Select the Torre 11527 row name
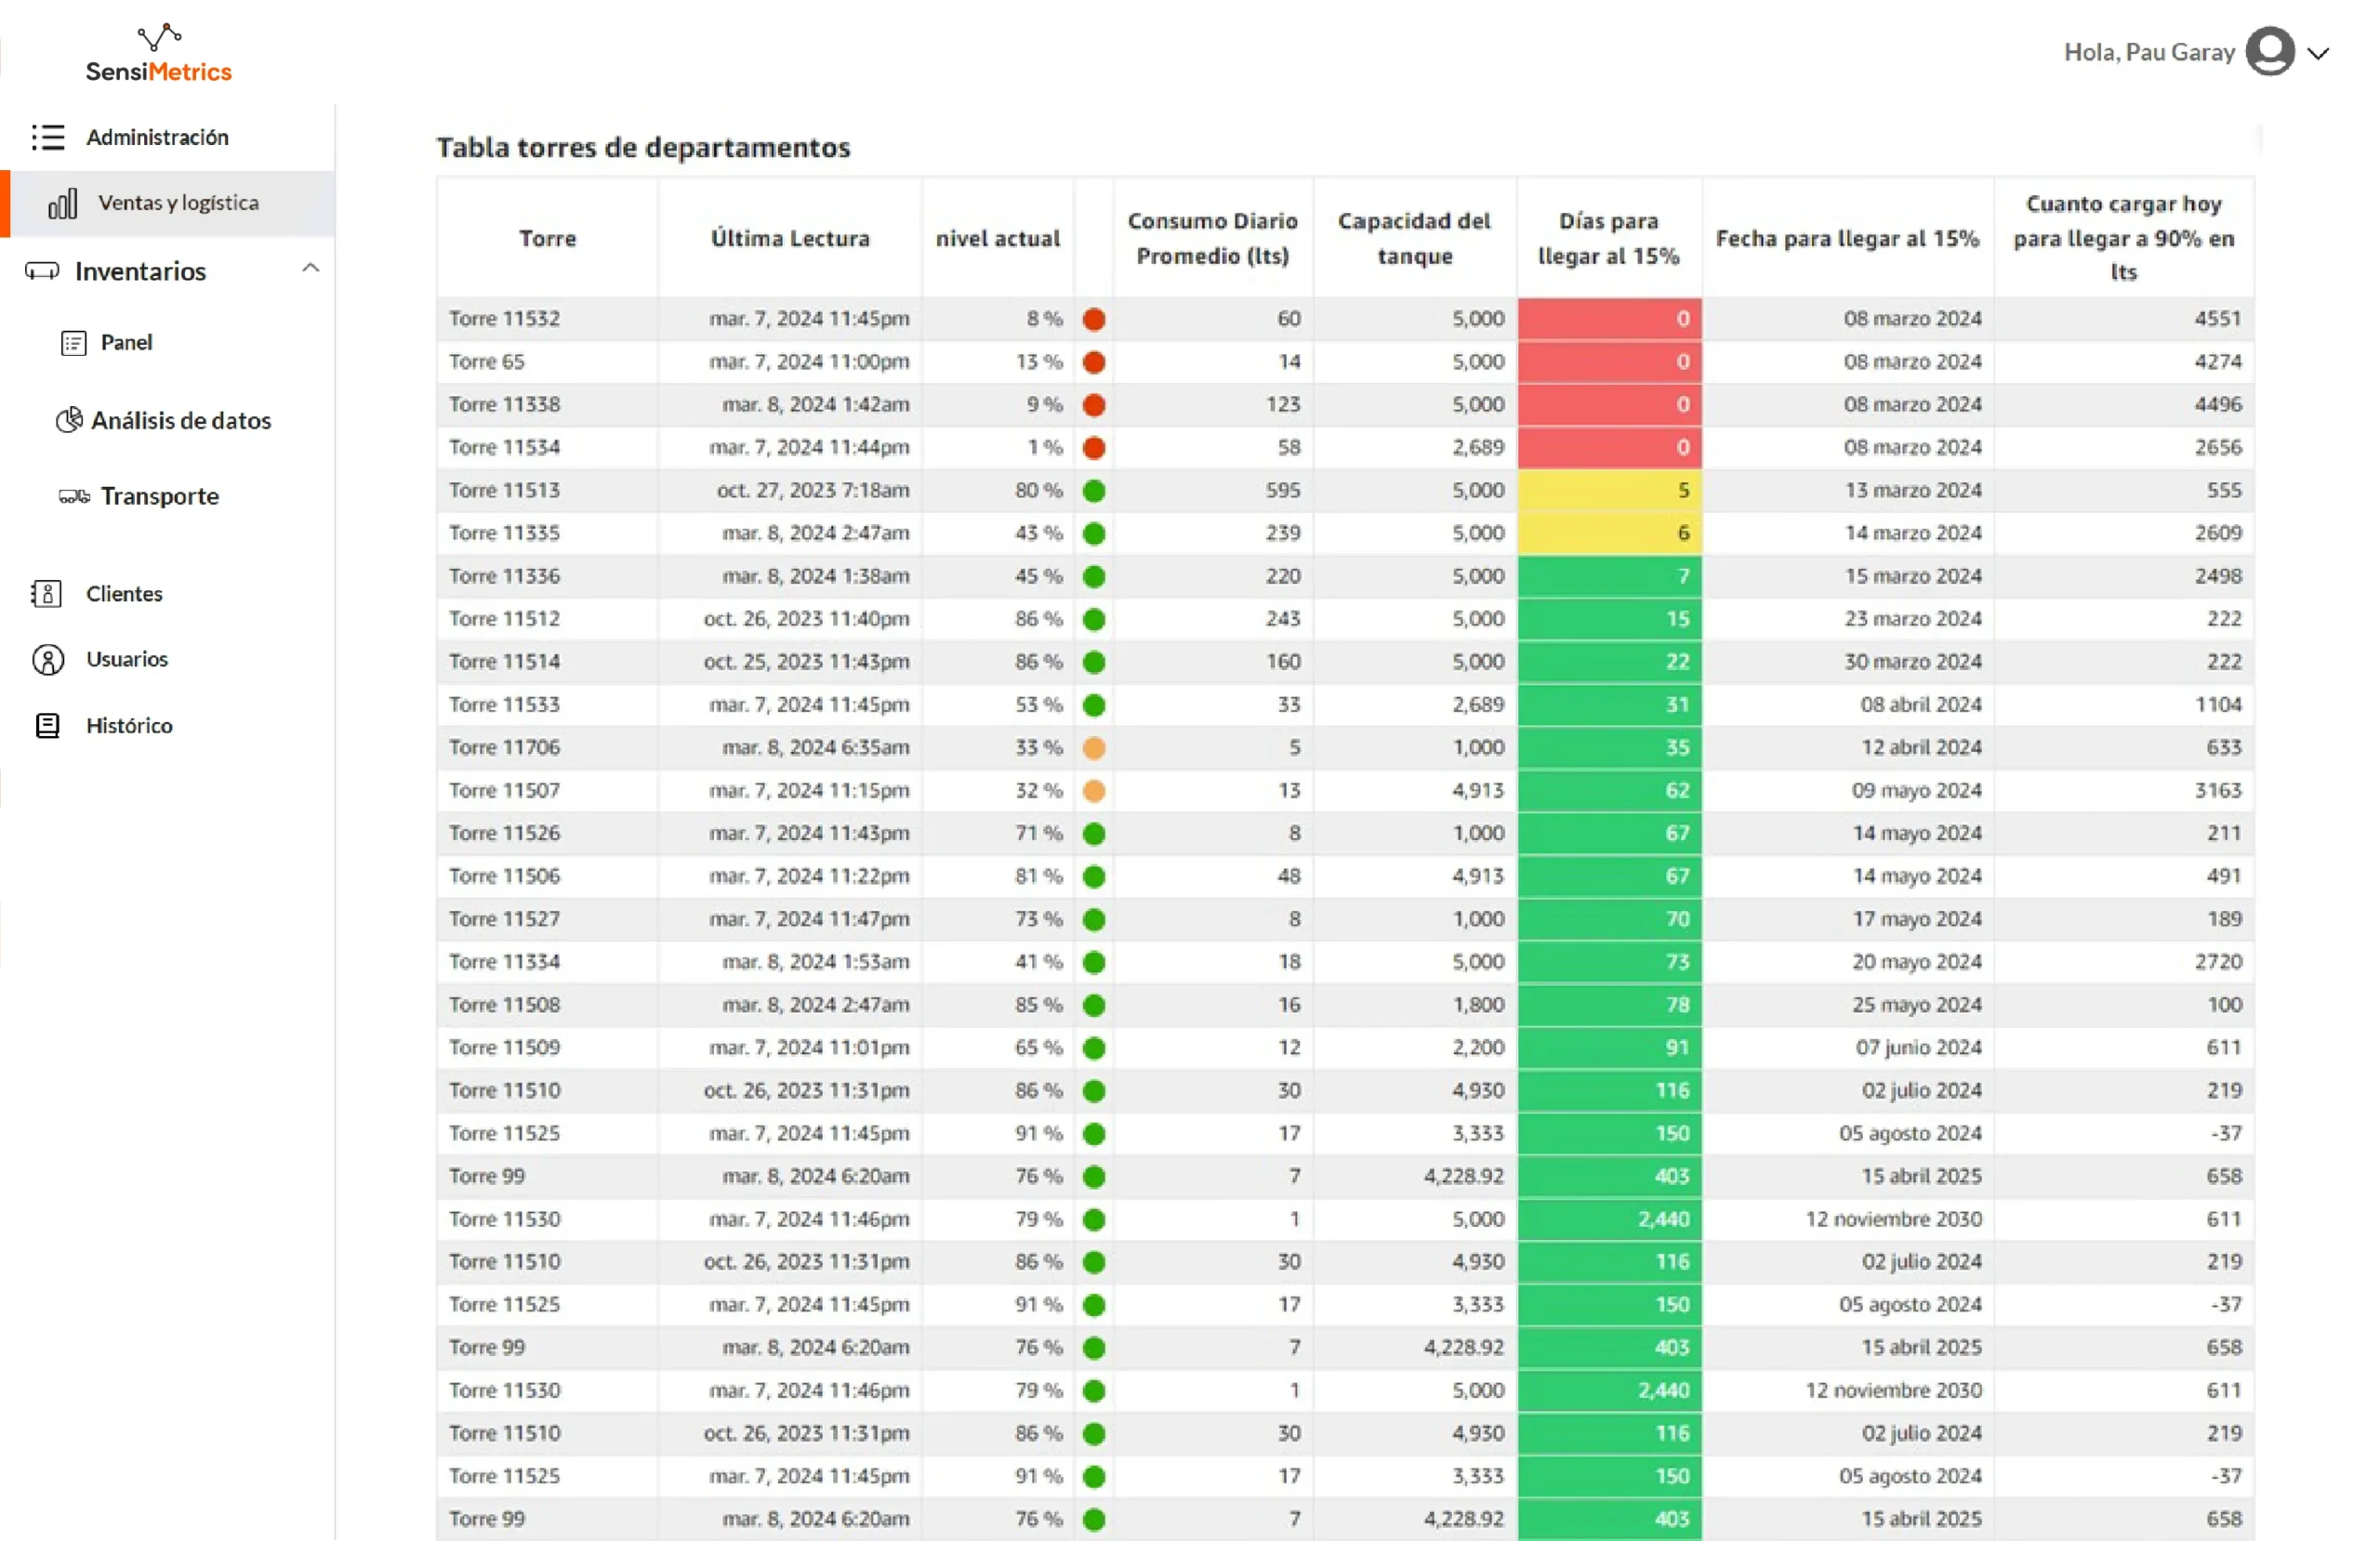Viewport: 2380px width, 1541px height. 504,919
